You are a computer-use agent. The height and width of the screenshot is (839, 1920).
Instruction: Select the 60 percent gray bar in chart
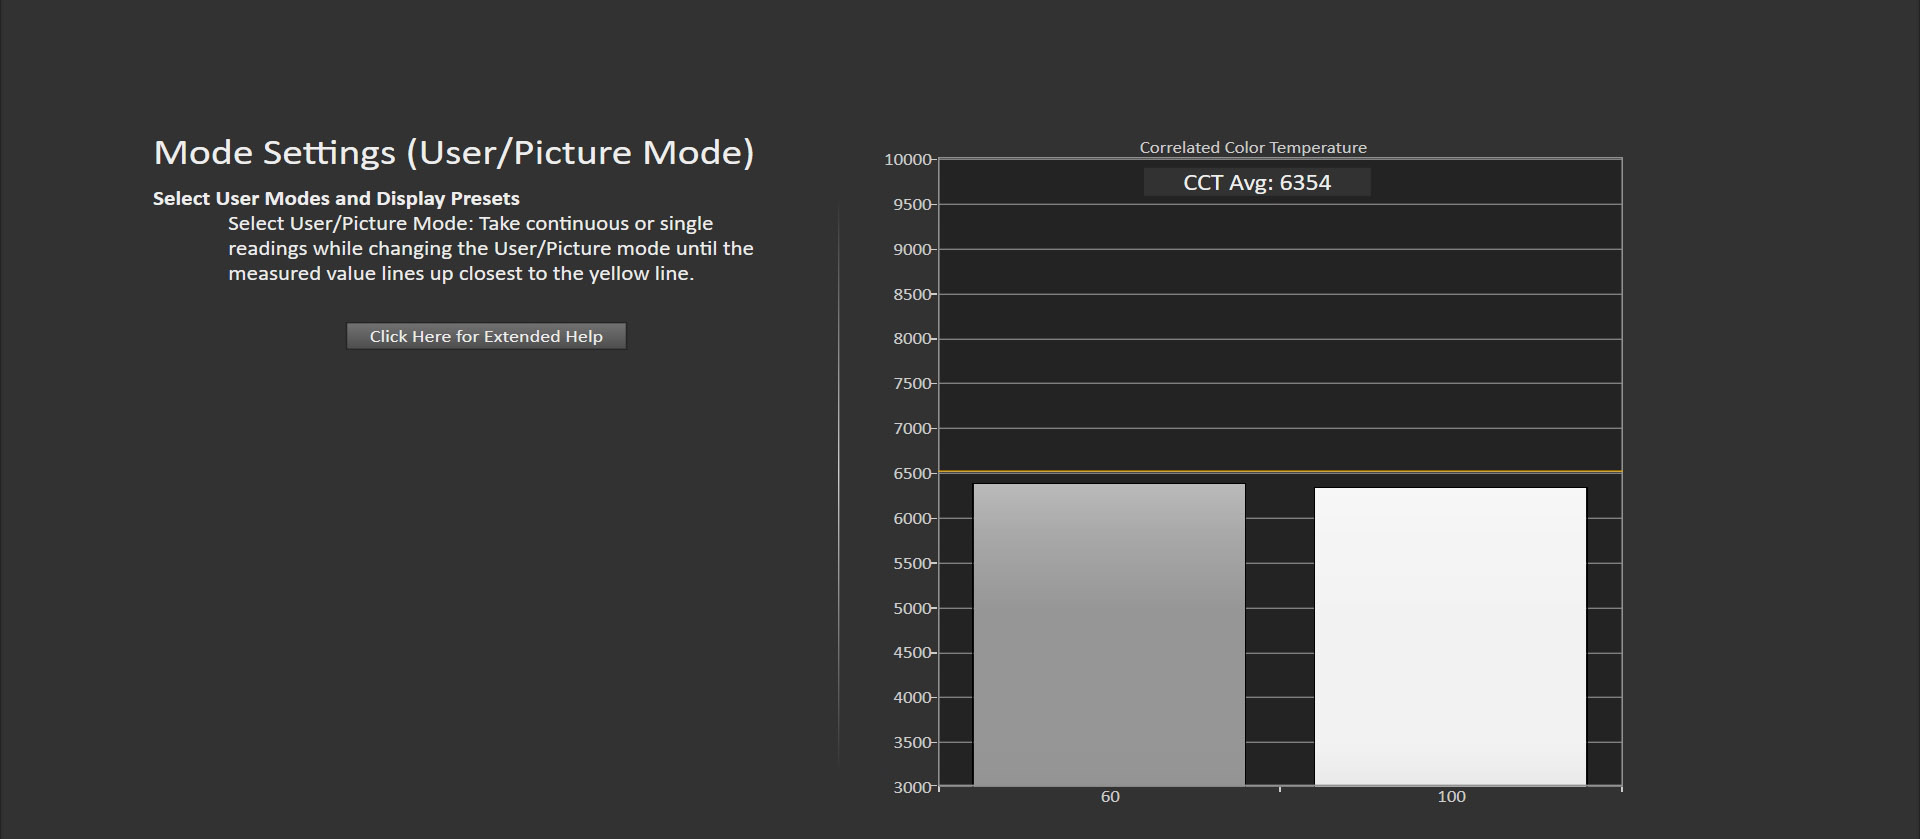point(1109,635)
